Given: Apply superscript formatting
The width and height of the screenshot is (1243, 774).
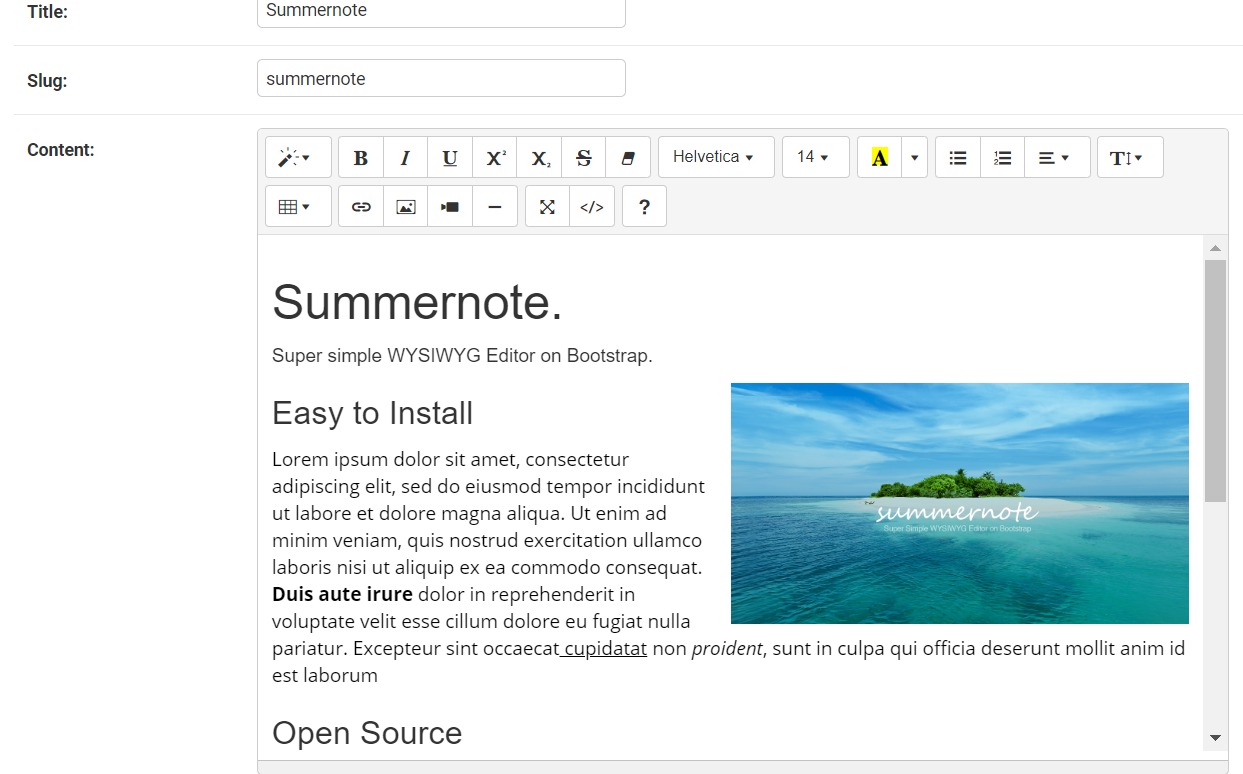Looking at the screenshot, I should (x=494, y=157).
